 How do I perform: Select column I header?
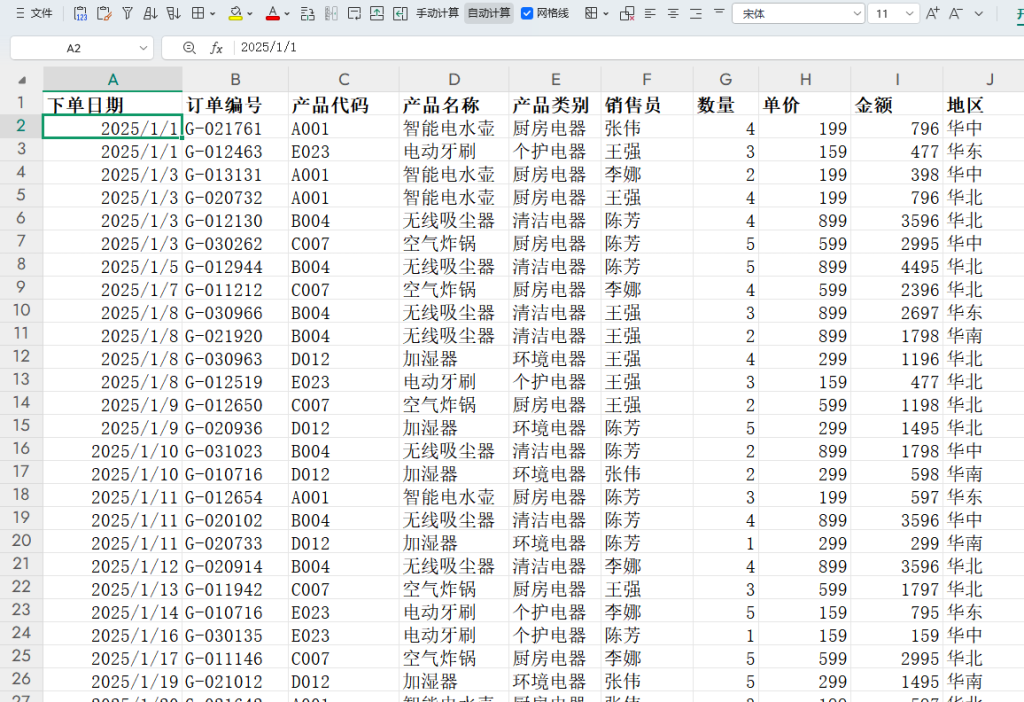(x=897, y=79)
